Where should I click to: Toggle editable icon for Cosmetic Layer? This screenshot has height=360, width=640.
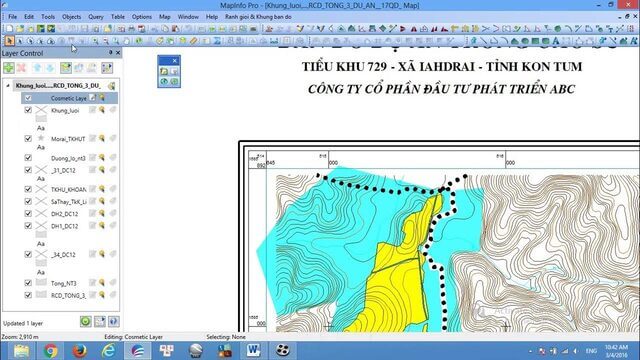point(93,98)
